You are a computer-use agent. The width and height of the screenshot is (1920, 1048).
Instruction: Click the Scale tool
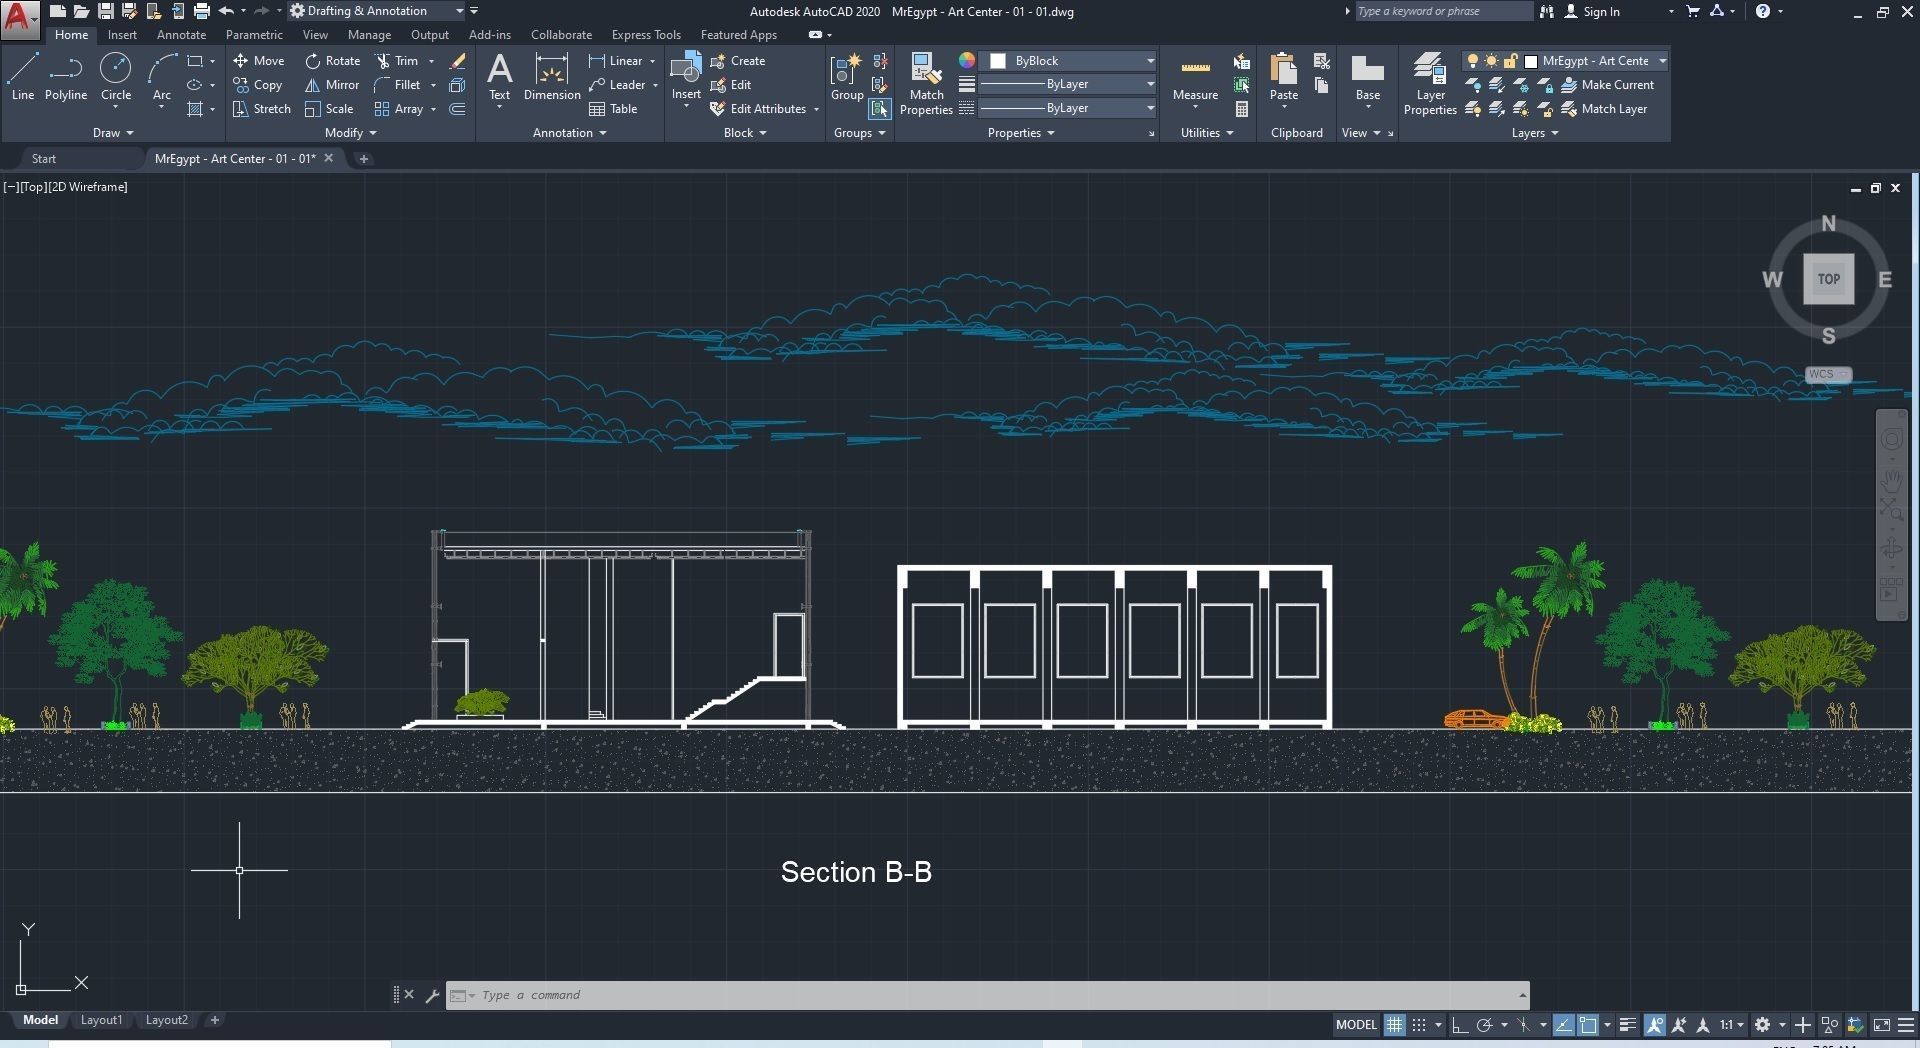coord(329,109)
